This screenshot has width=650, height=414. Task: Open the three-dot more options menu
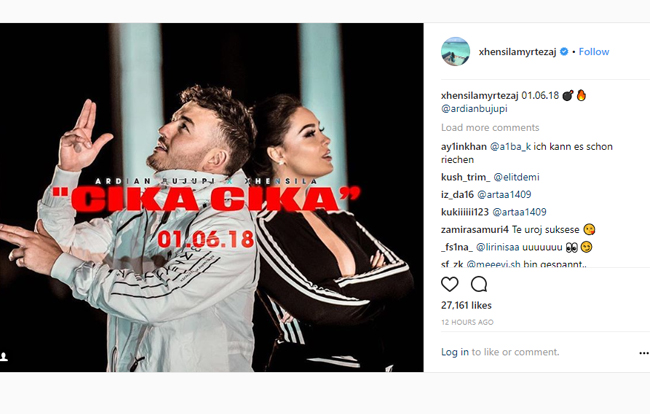click(644, 353)
